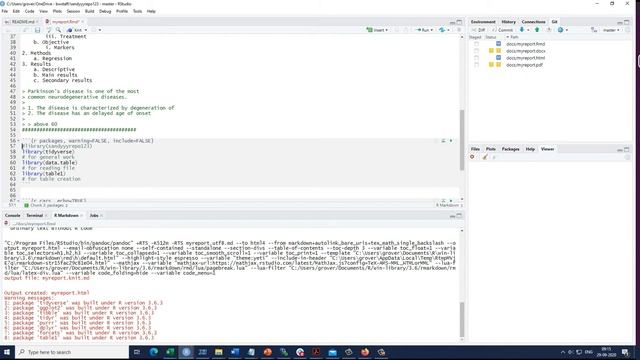The image size is (640, 360).
Task: Click the Windows search box
Action: click(72, 352)
